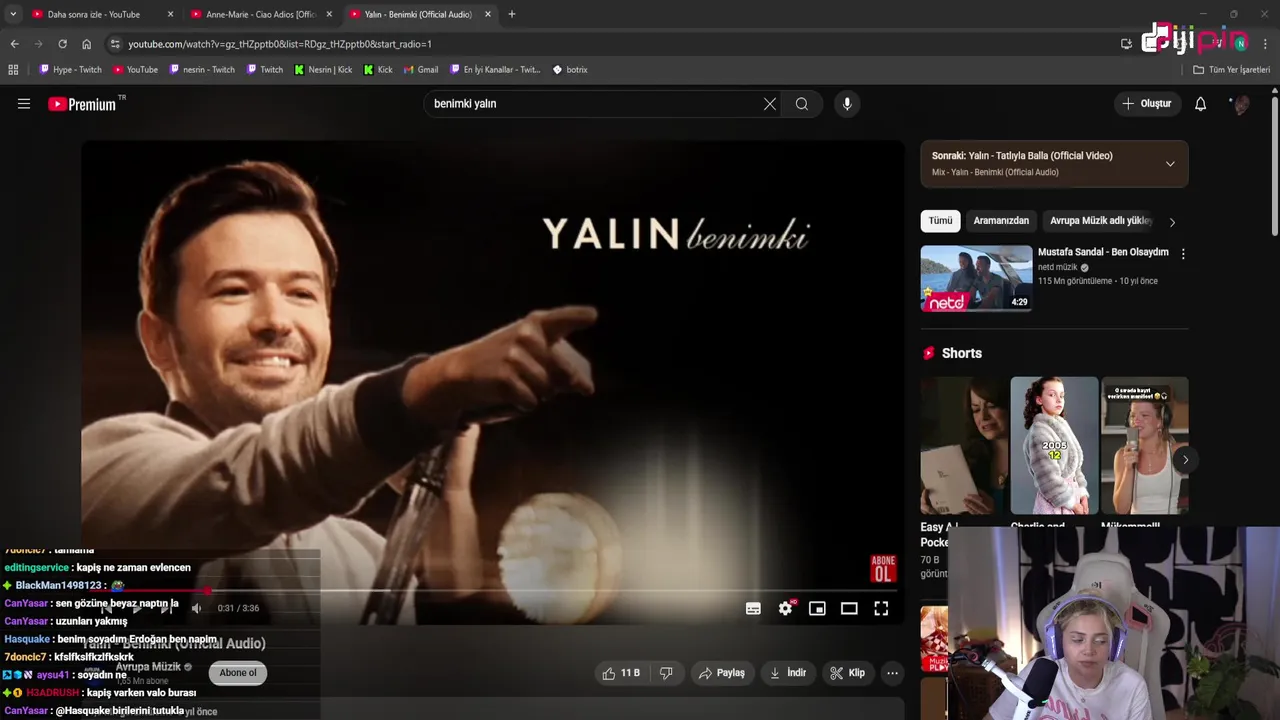Open the notifications bell

coord(1201,104)
